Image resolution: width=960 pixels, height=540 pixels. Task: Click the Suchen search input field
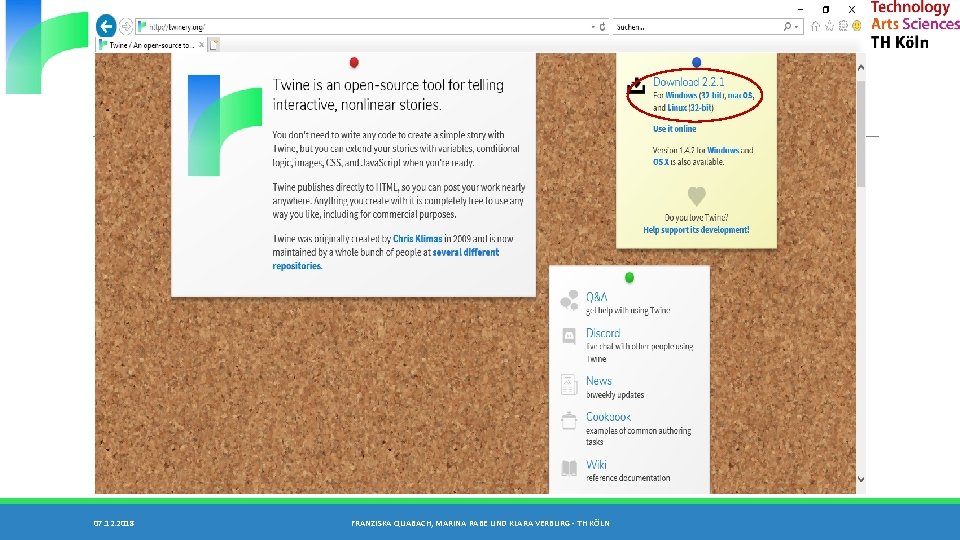coord(697,27)
